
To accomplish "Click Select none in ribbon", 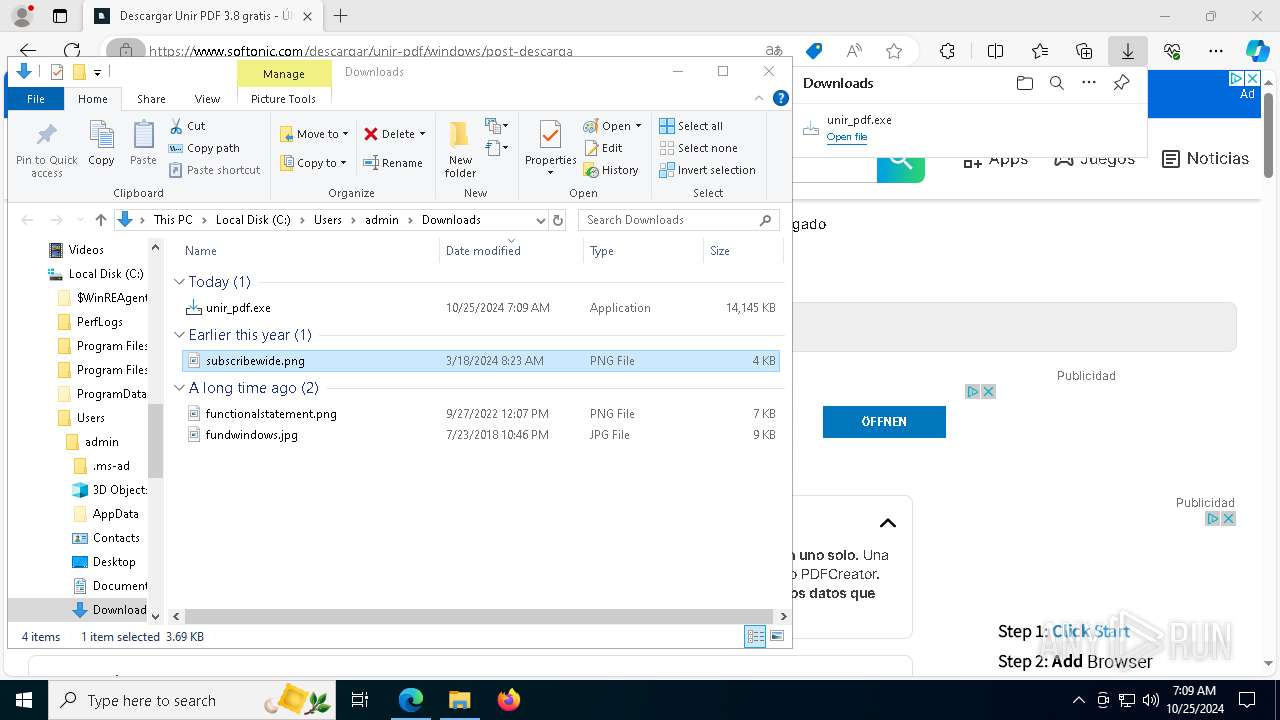I will (698, 148).
